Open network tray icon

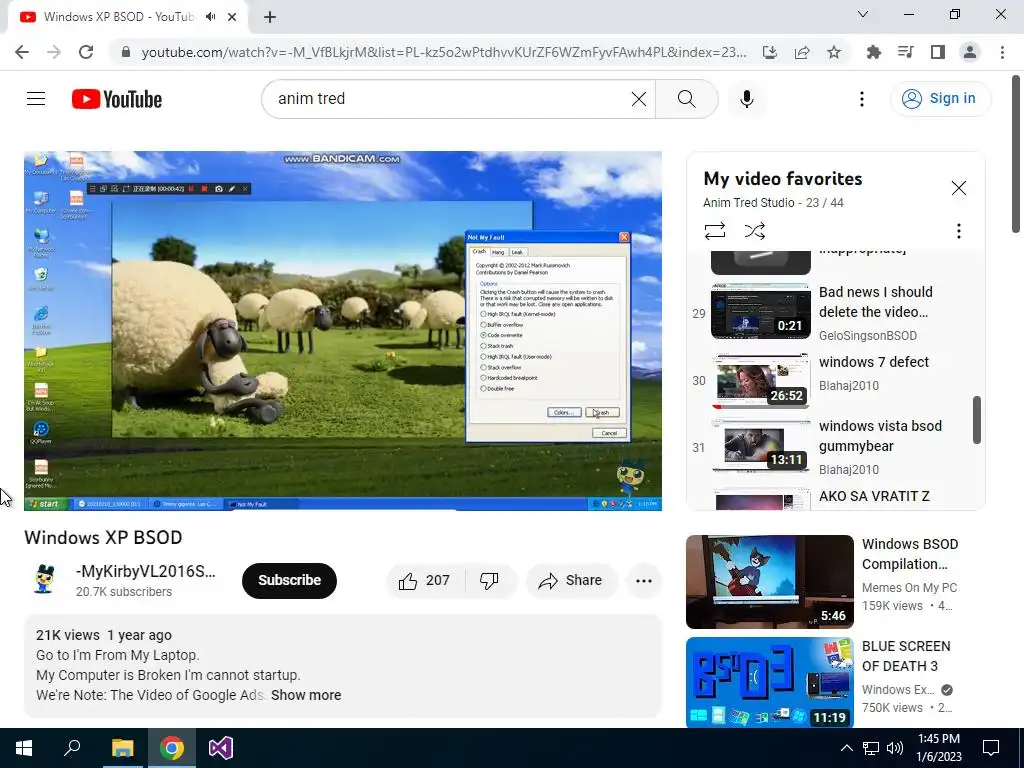click(871, 748)
